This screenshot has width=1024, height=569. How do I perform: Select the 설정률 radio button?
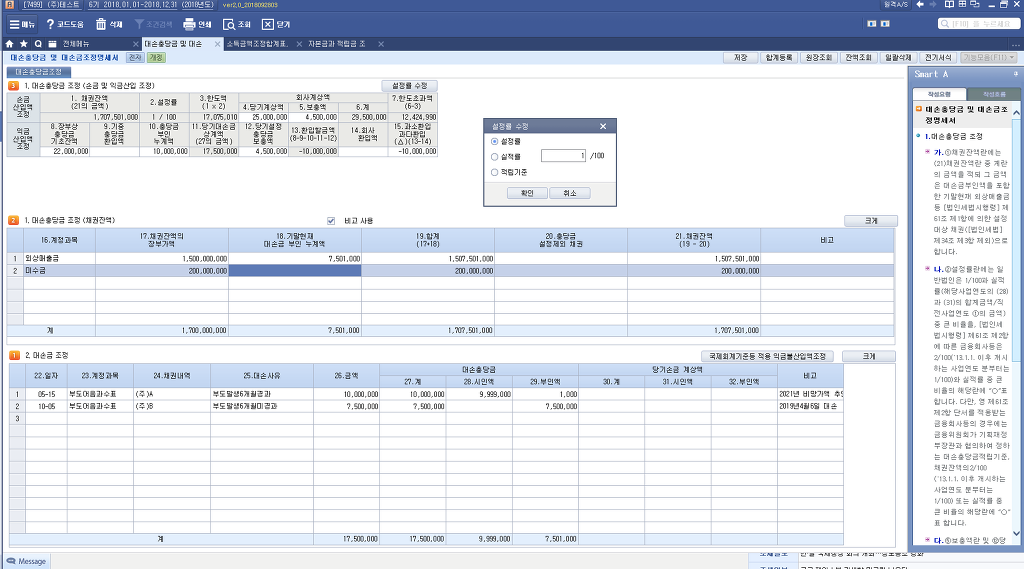pyautogui.click(x=494, y=142)
